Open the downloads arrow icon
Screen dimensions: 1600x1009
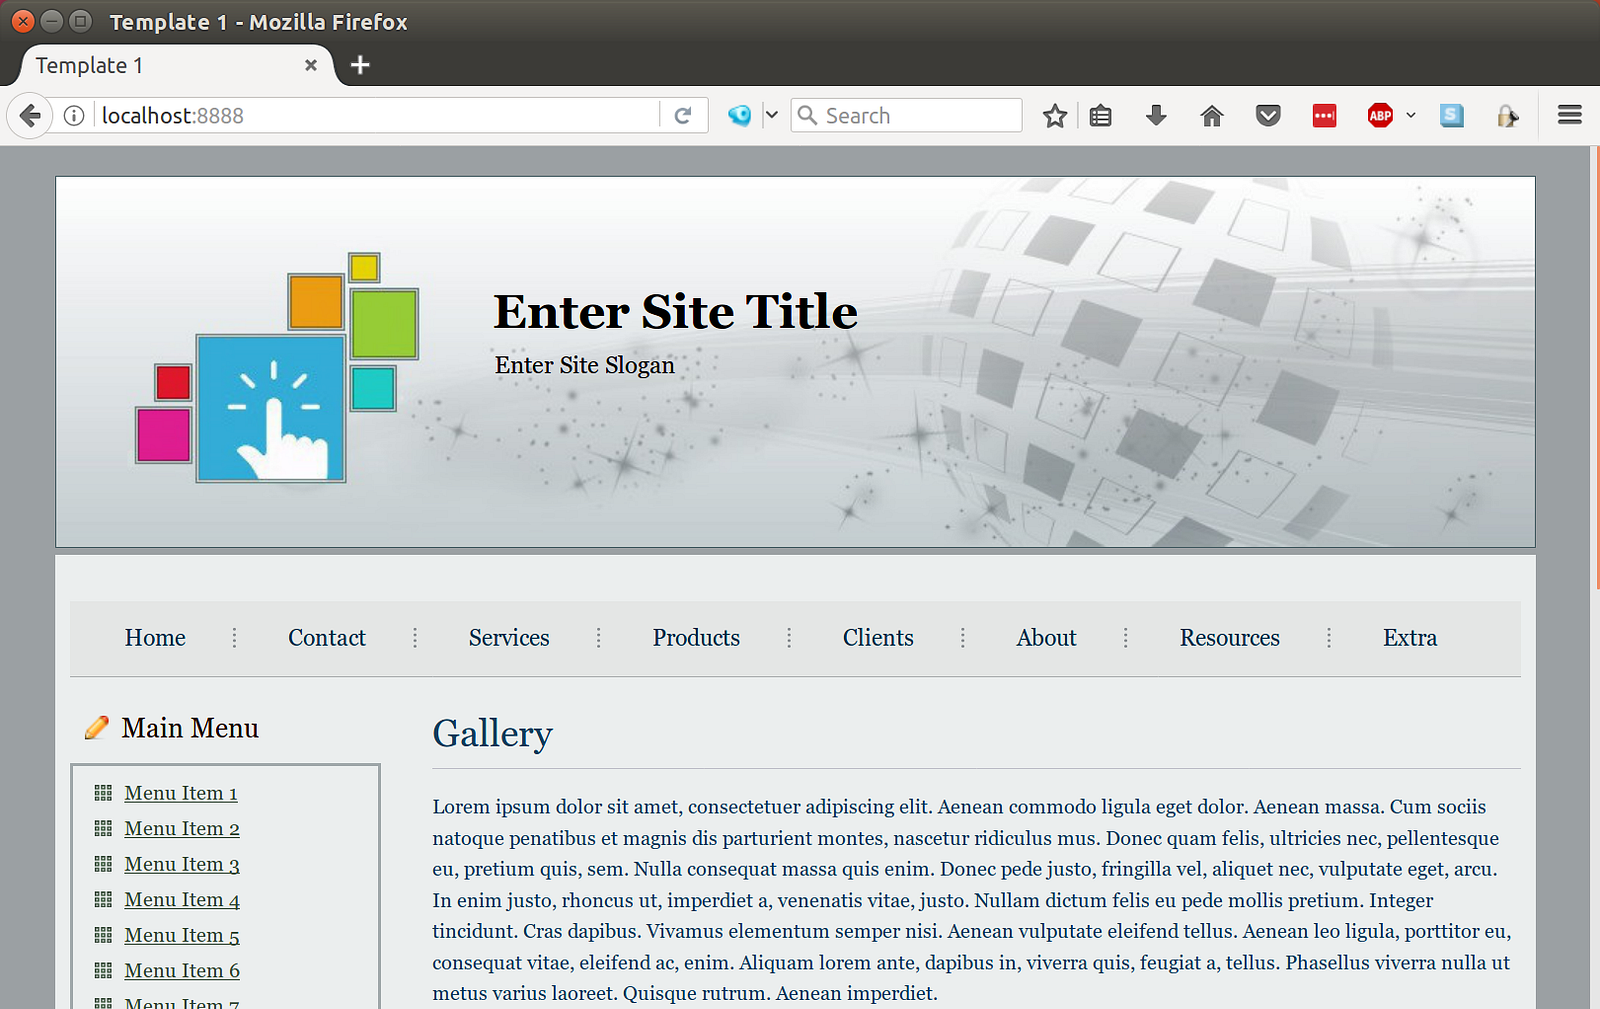[1156, 116]
